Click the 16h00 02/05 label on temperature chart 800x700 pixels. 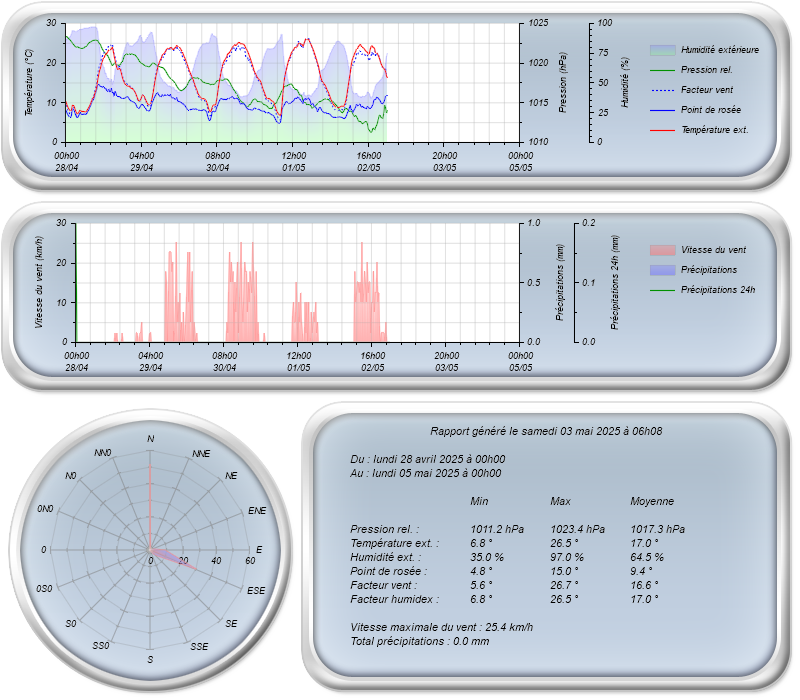(368, 162)
